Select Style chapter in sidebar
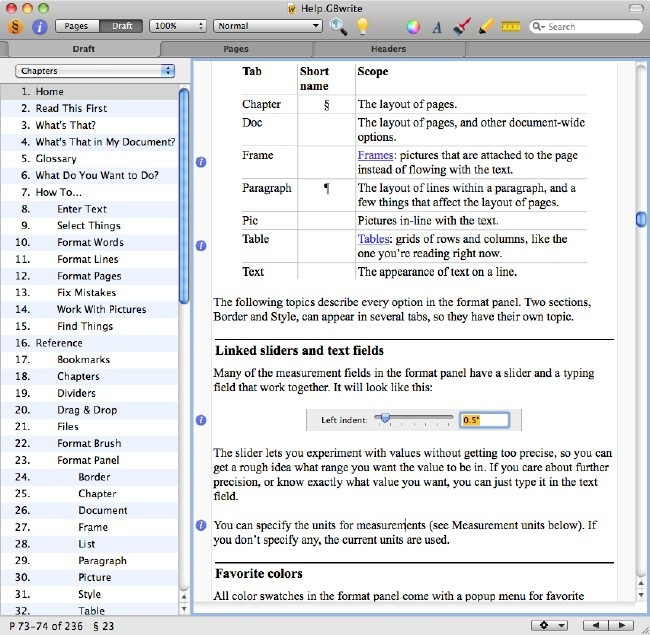This screenshot has height=635, width=650. [90, 594]
